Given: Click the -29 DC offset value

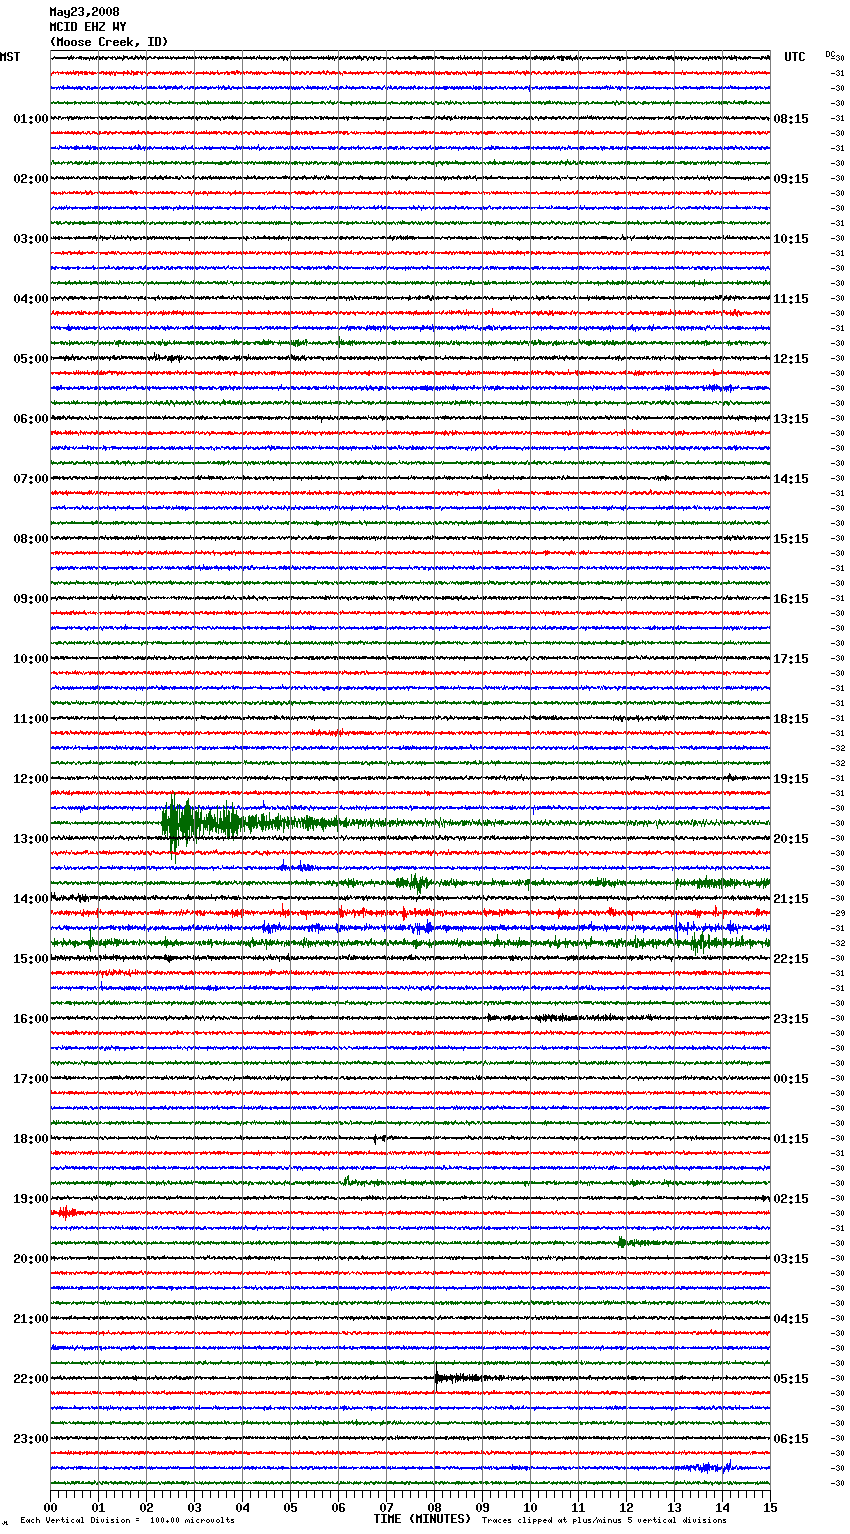Looking at the screenshot, I should [x=838, y=913].
